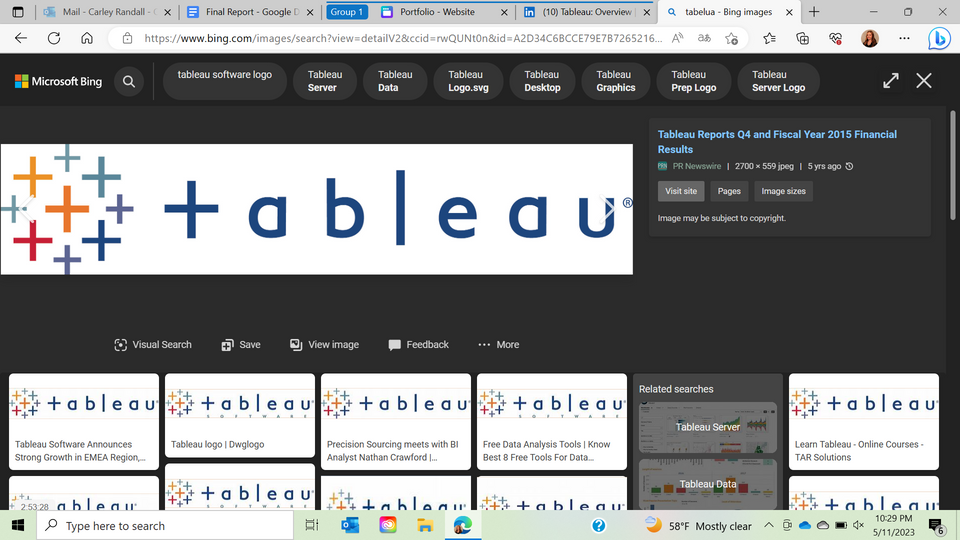Click the Bing search magnifier icon

[x=129, y=81]
